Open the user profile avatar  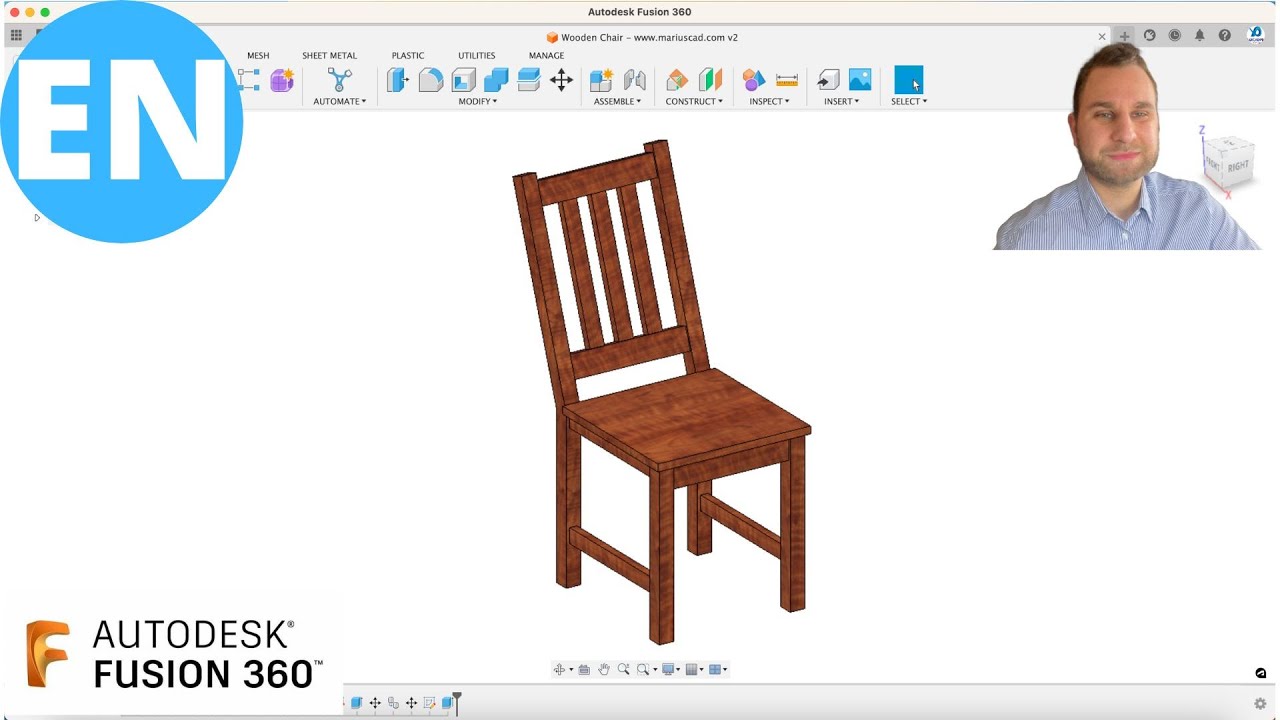coord(1256,35)
